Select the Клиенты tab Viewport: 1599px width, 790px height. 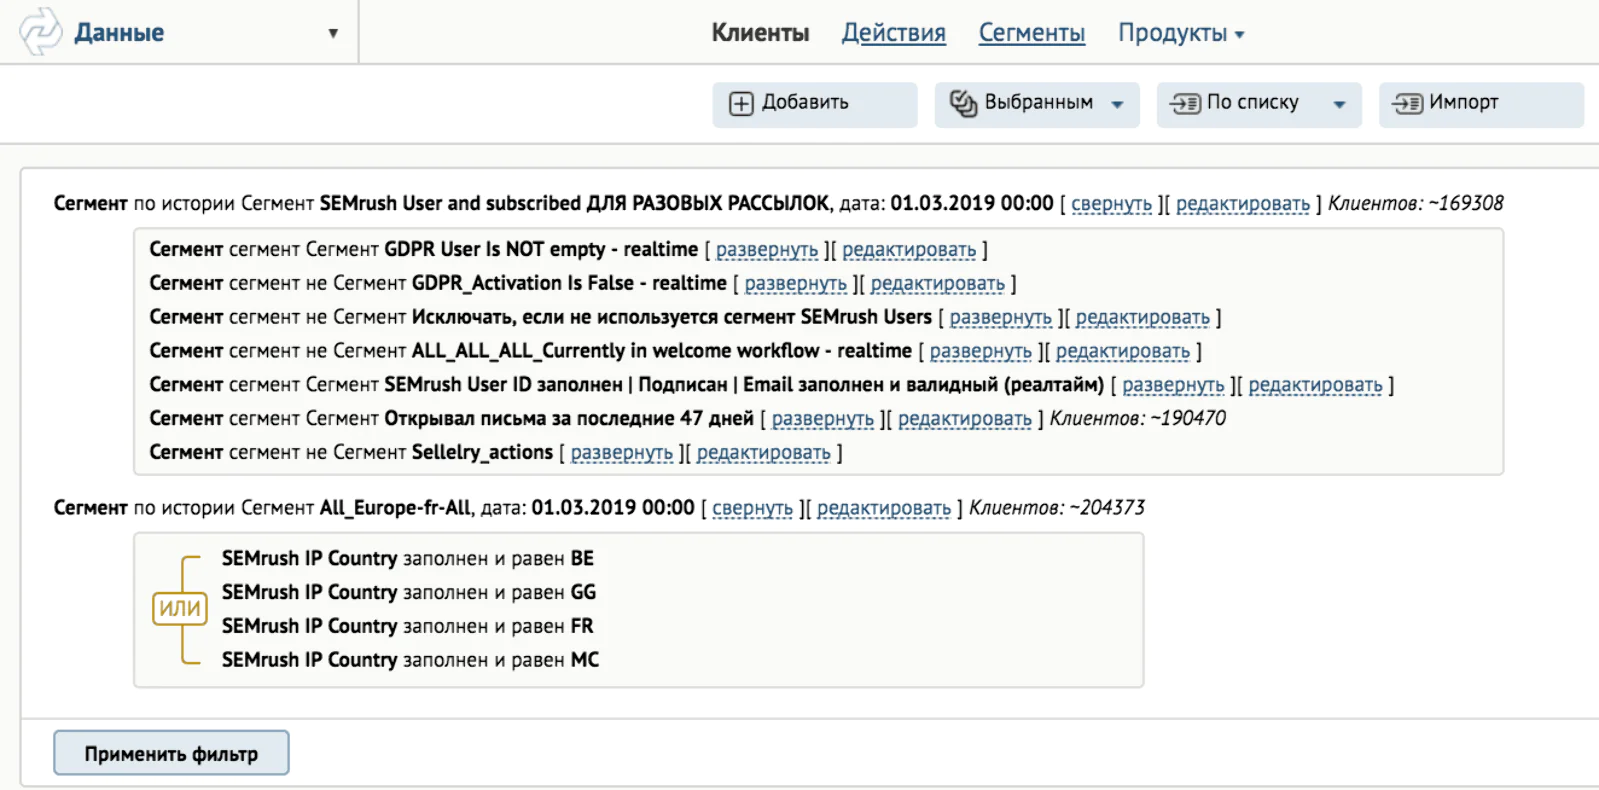760,33
